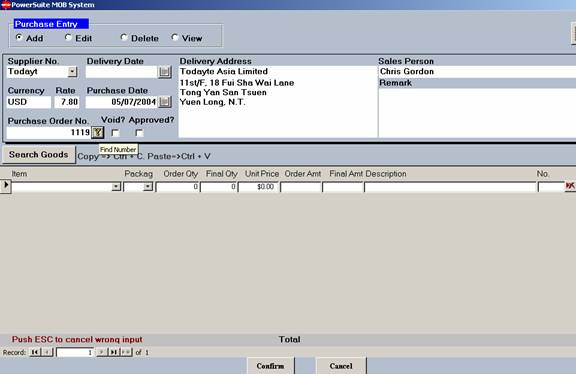The height and width of the screenshot is (374, 576).
Task: Click the Delivery Date input field
Action: (x=122, y=72)
